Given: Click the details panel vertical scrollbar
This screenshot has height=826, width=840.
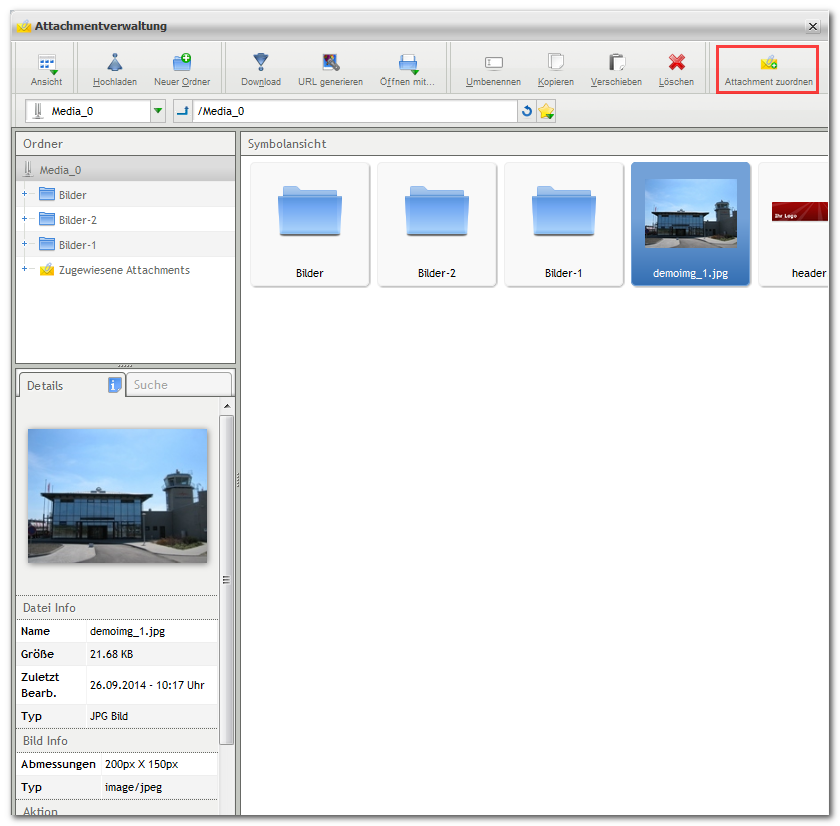Looking at the screenshot, I should coord(227,580).
